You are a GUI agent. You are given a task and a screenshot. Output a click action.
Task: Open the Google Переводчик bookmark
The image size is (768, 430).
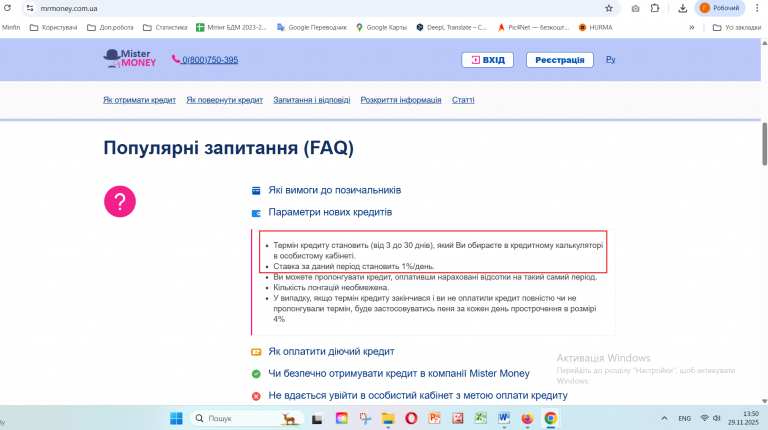[312, 27]
